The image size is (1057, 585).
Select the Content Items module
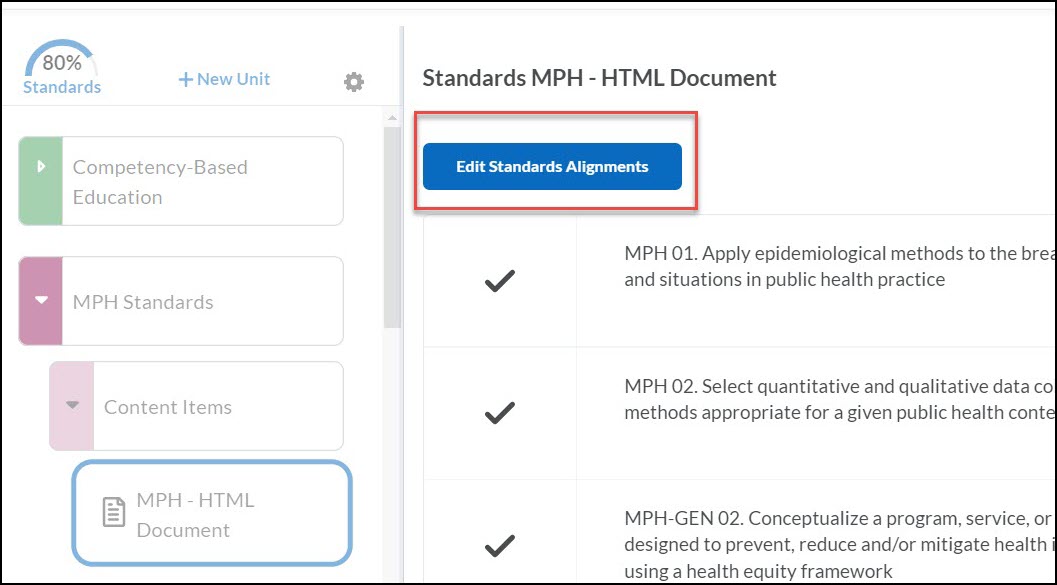[196, 406]
